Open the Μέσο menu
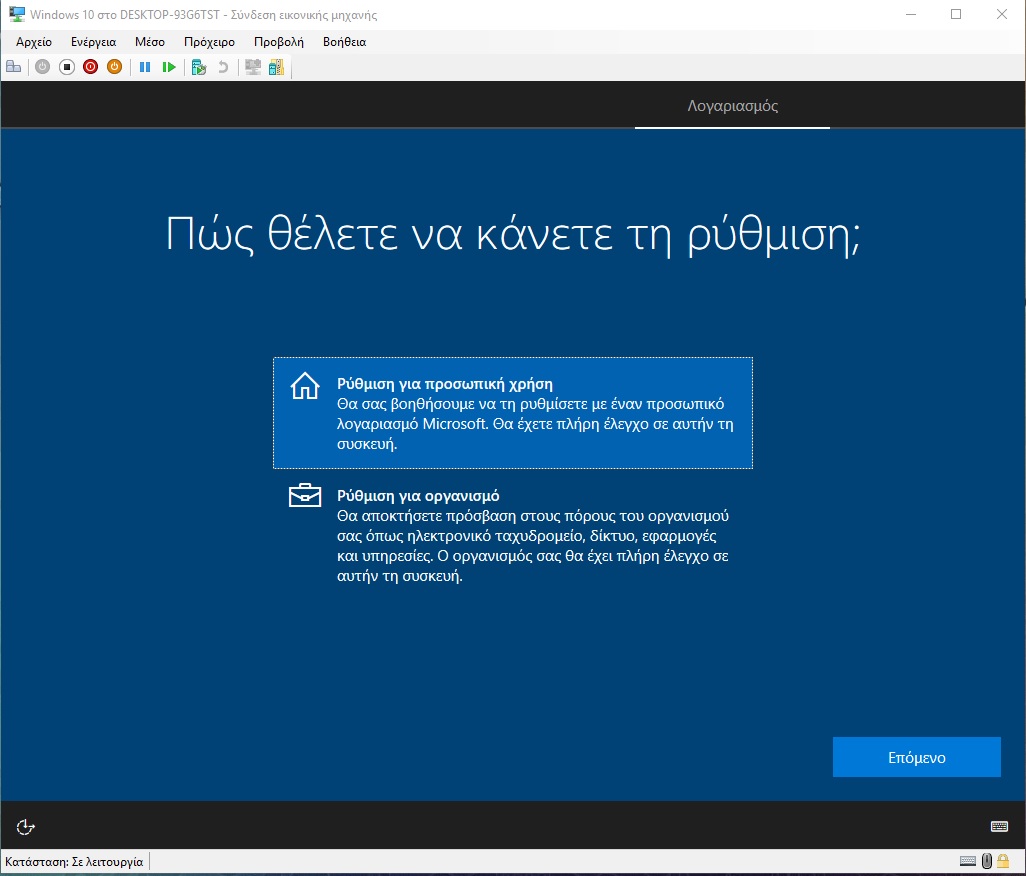Image resolution: width=1026 pixels, height=876 pixels. click(x=150, y=42)
